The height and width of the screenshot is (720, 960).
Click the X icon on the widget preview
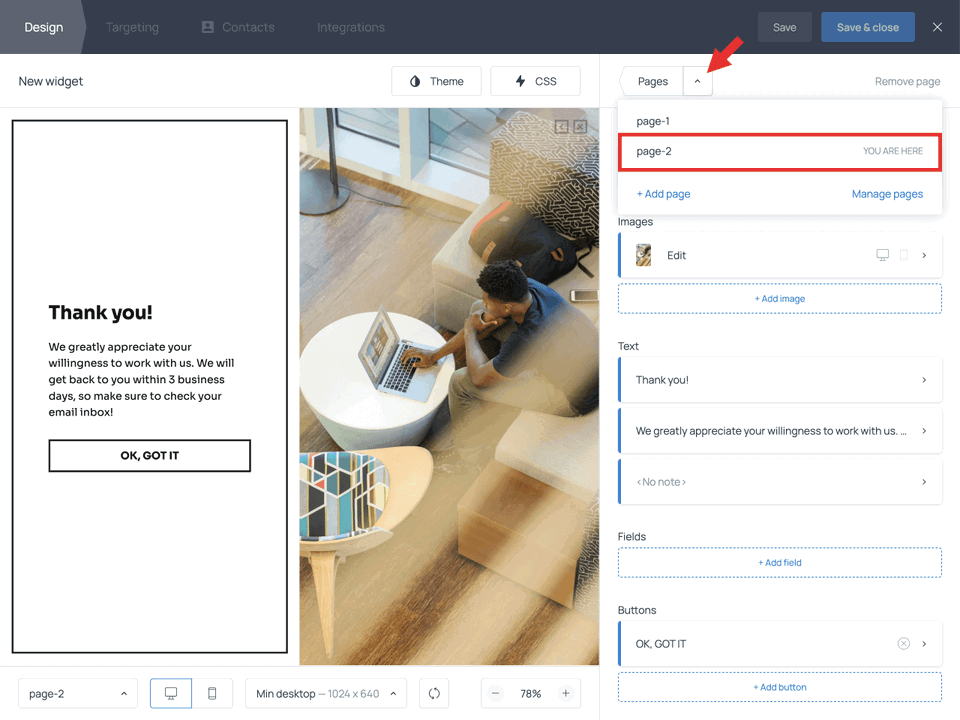point(580,127)
